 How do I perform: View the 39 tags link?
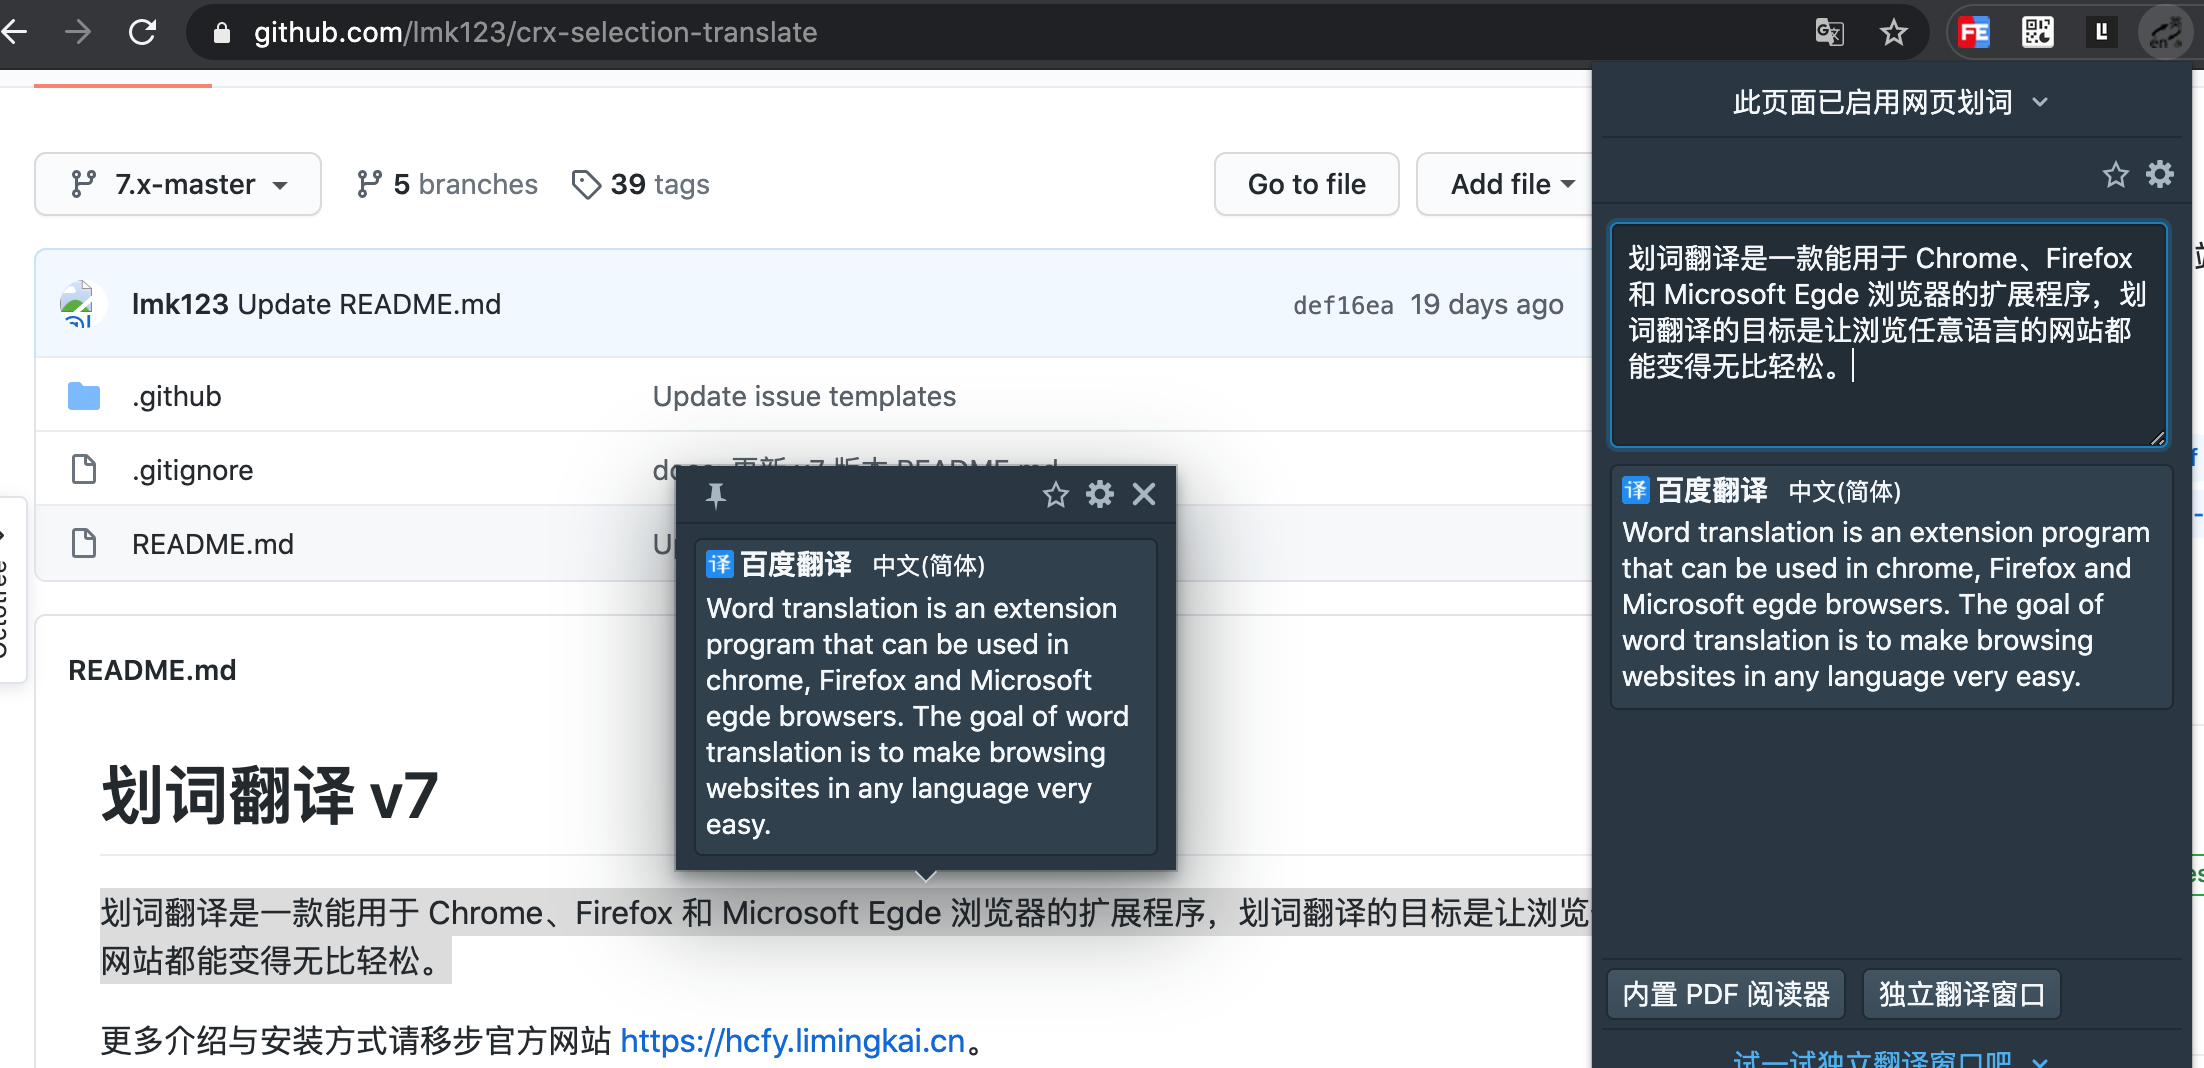point(640,184)
